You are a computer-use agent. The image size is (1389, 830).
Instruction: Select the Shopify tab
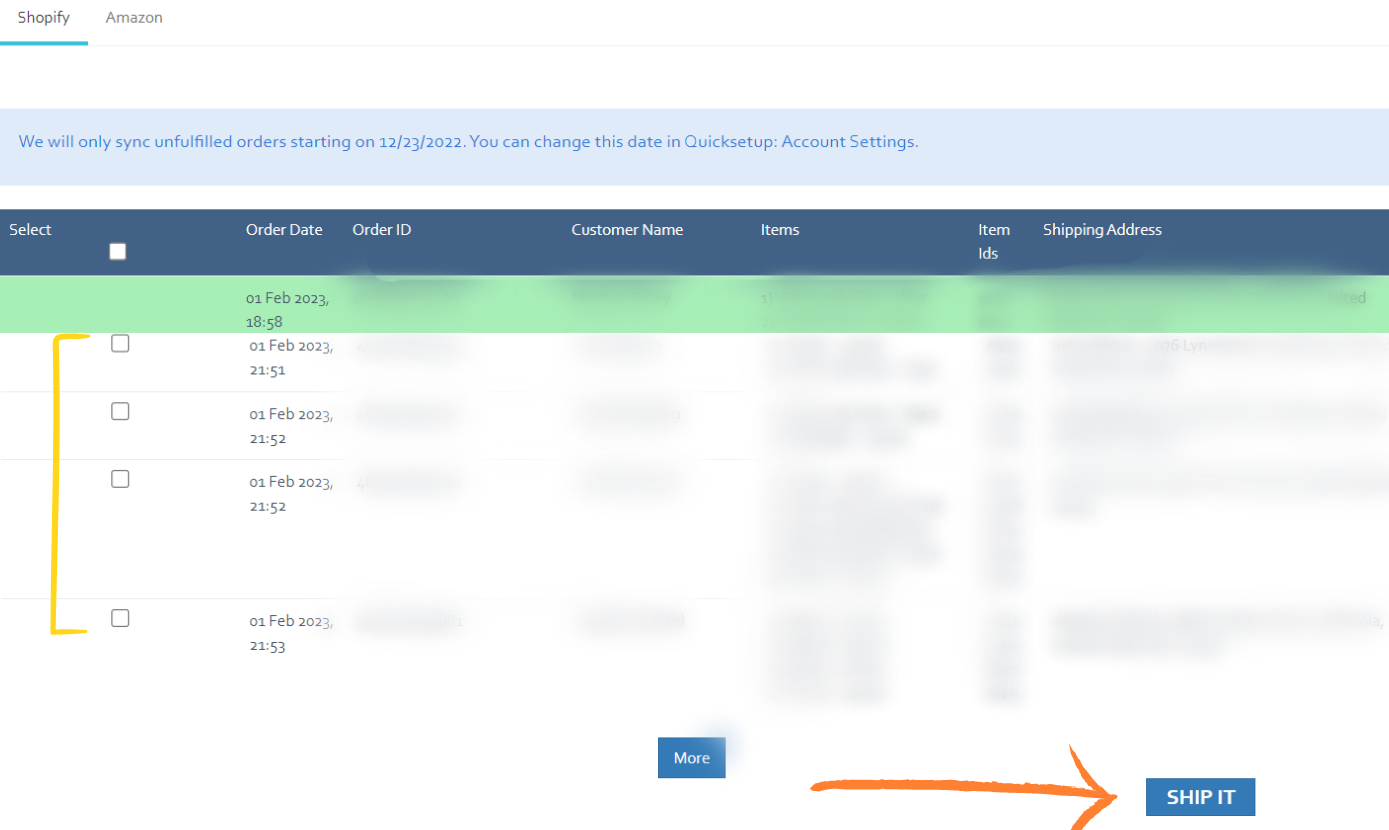pyautogui.click(x=43, y=17)
